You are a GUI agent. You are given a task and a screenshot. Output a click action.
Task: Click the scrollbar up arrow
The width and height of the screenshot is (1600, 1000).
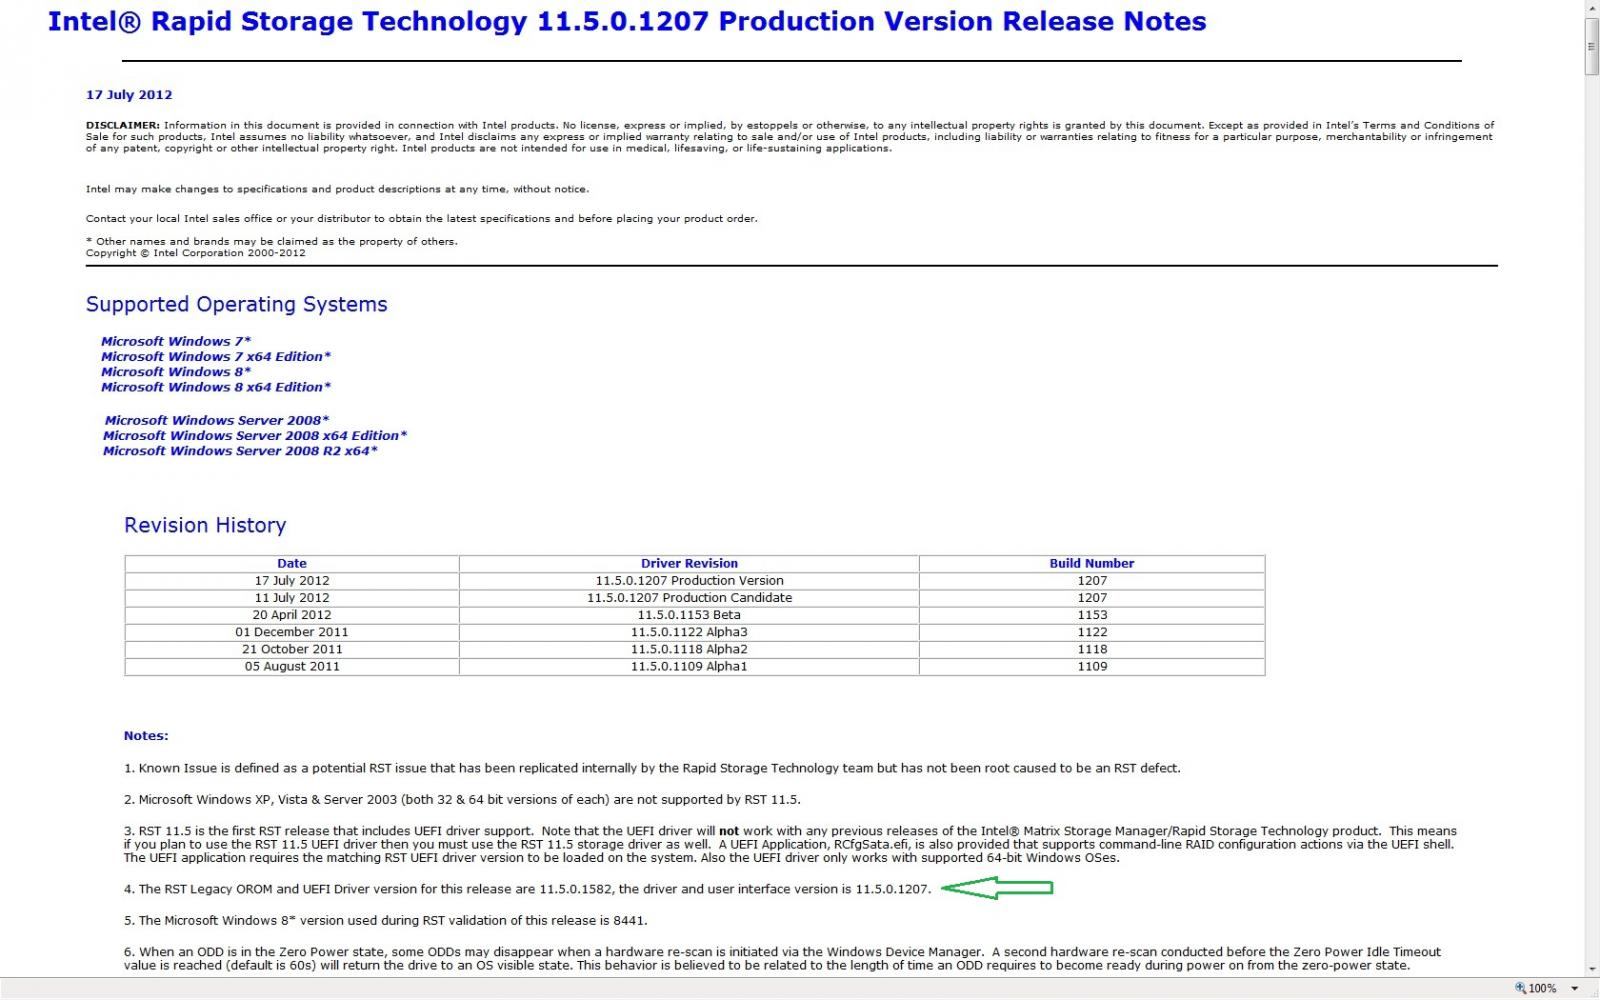(1591, 6)
